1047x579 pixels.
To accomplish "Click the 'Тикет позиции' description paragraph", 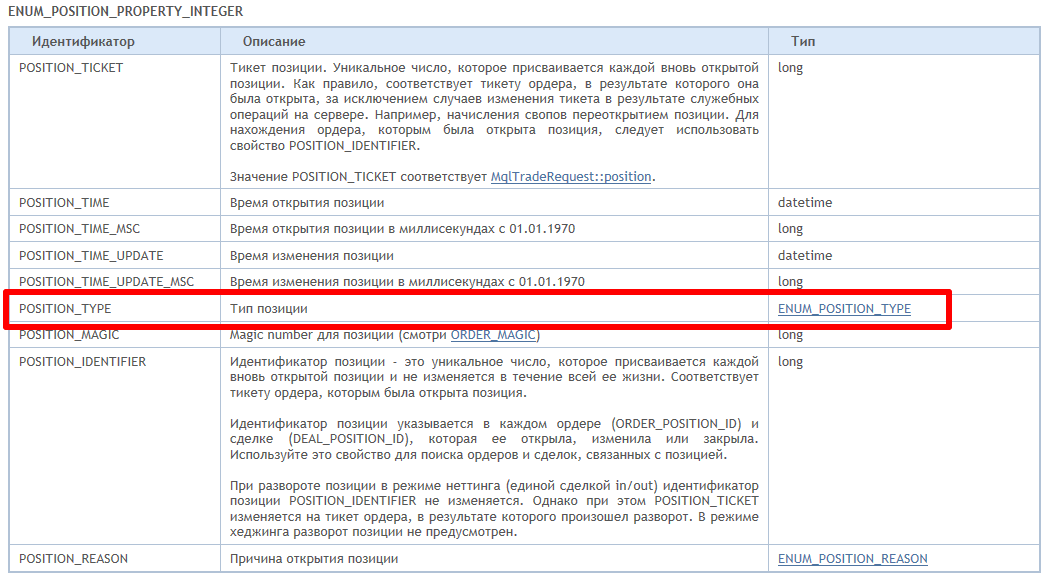I will point(494,107).
